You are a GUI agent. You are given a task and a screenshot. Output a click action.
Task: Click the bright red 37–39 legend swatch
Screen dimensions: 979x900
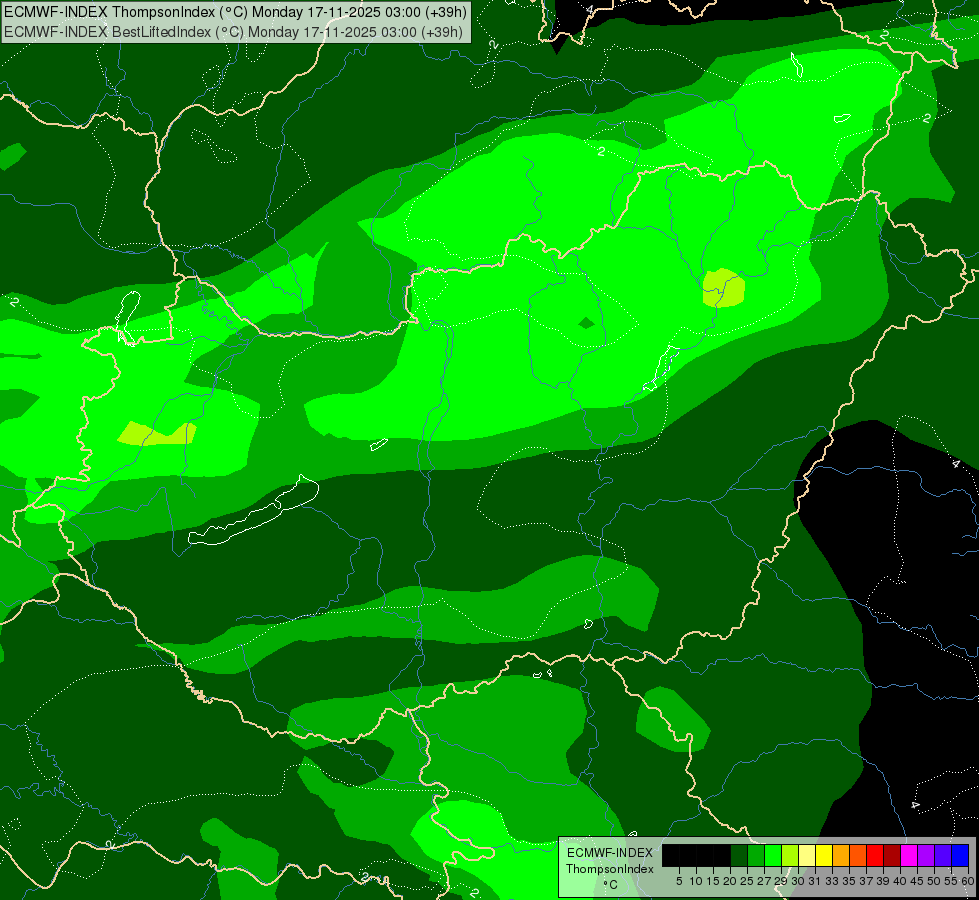[x=875, y=856]
